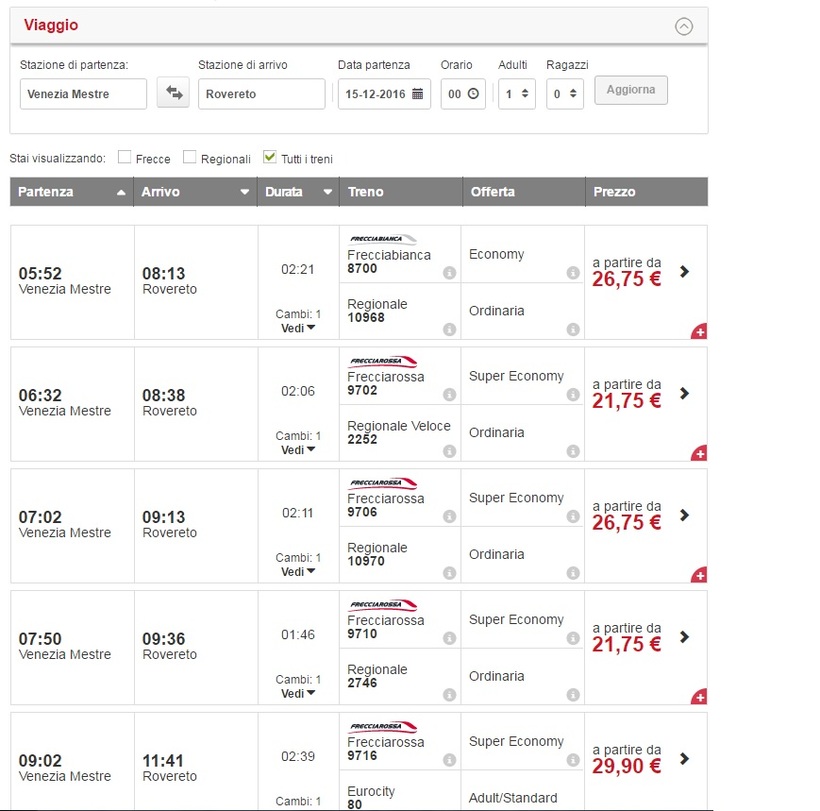Click the Stazione di arrivo field

click(x=261, y=94)
